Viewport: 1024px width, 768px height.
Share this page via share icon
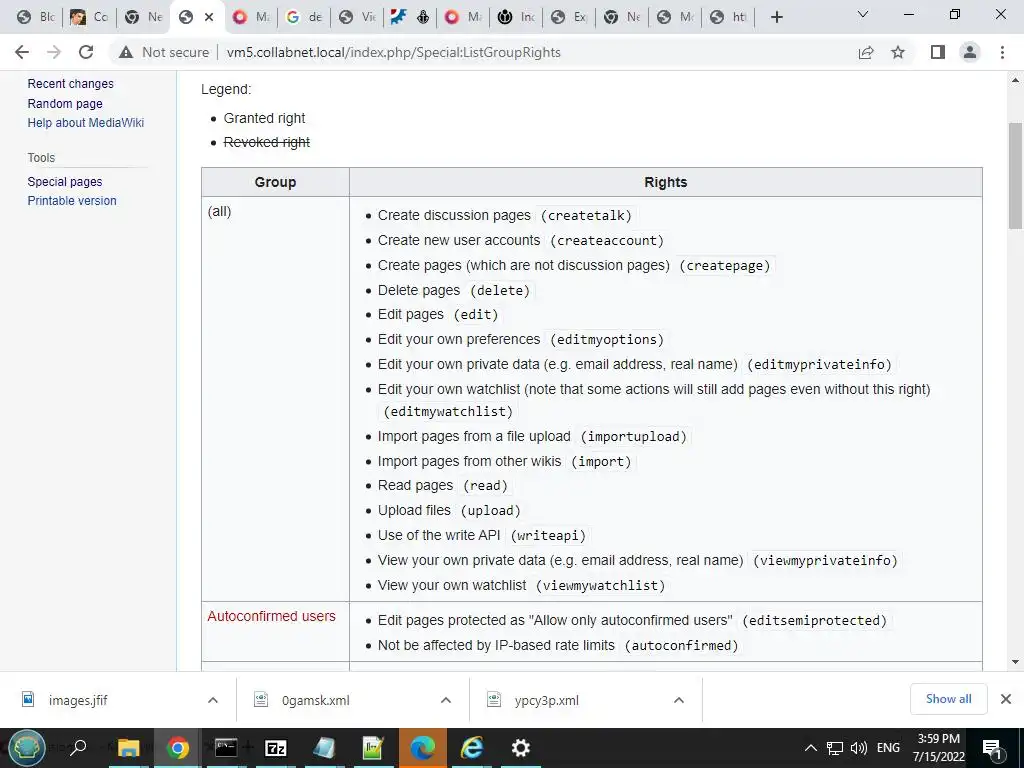click(866, 52)
